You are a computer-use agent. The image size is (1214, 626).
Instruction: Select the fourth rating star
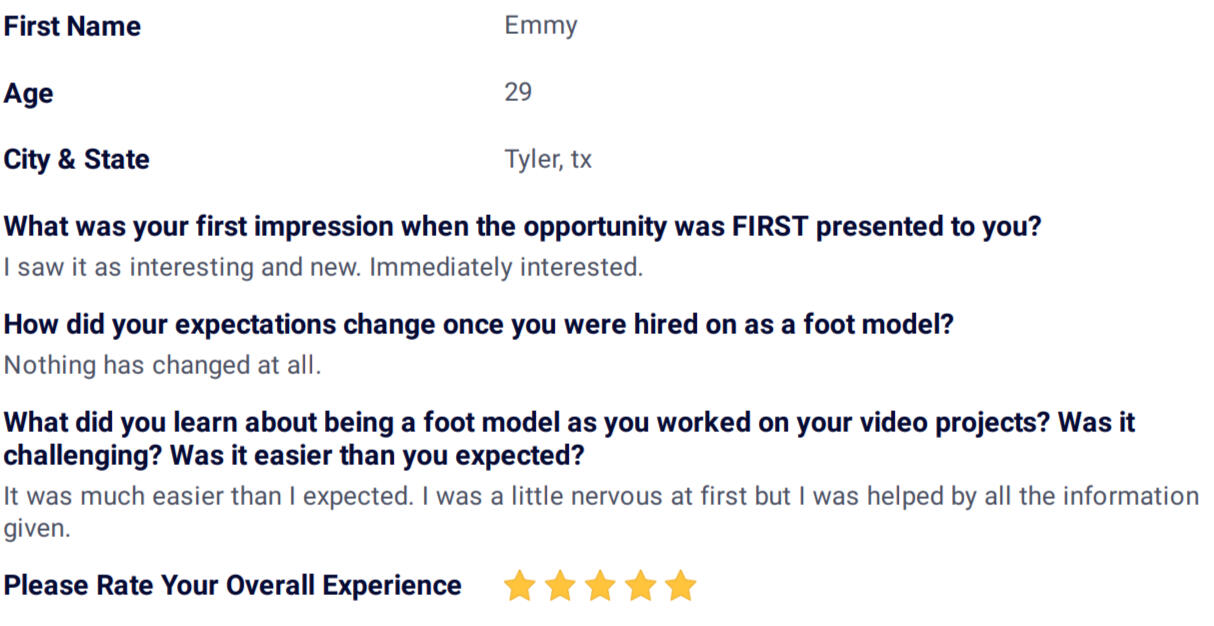[640, 586]
